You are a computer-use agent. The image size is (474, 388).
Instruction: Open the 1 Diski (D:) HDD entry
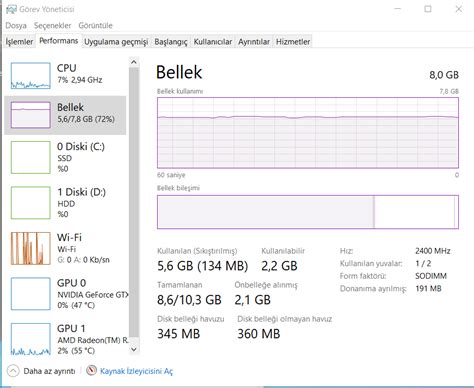coord(65,203)
